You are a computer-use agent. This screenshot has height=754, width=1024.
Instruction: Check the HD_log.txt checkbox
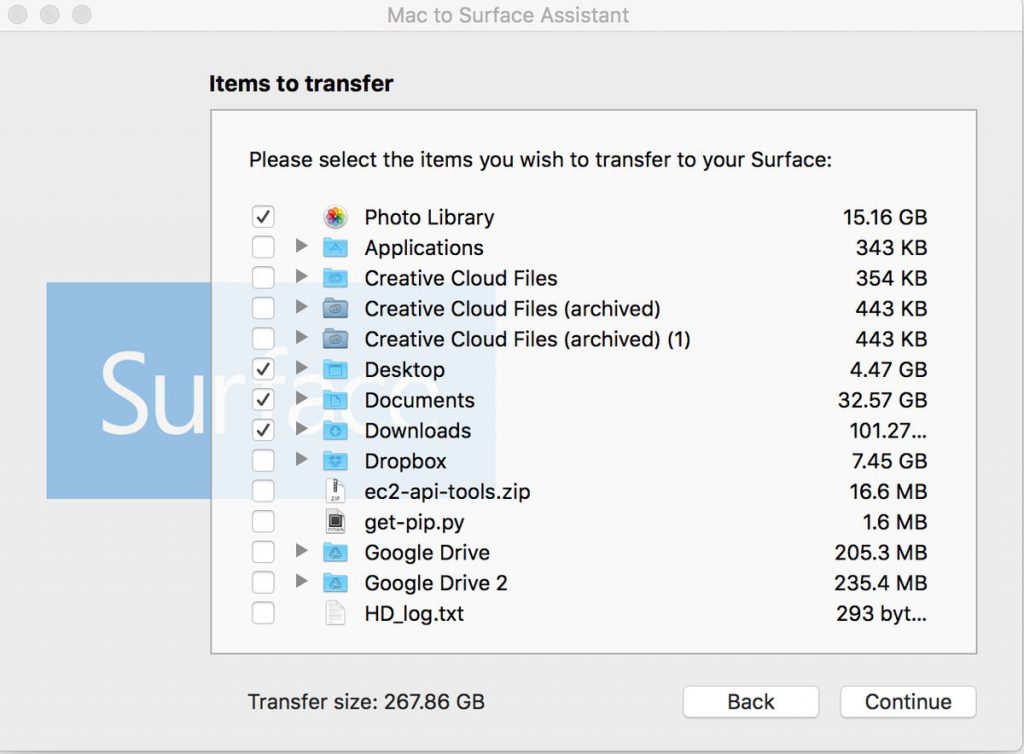[x=263, y=613]
